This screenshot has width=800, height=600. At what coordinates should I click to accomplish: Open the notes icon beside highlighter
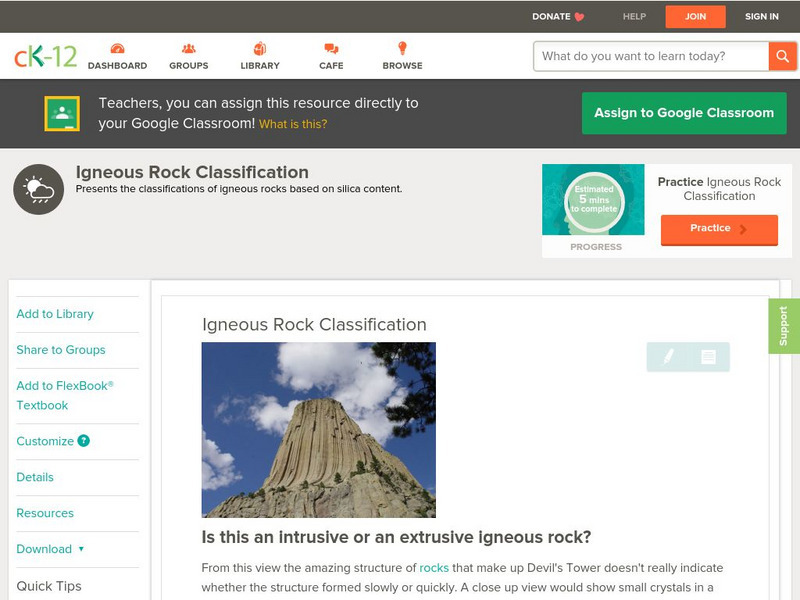point(708,356)
